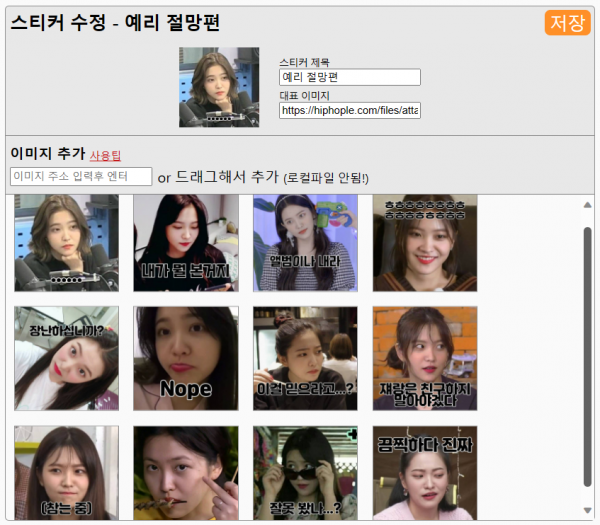The image size is (600, 525).
Task: Select the '(참는 중)' sticker
Action: (66, 473)
